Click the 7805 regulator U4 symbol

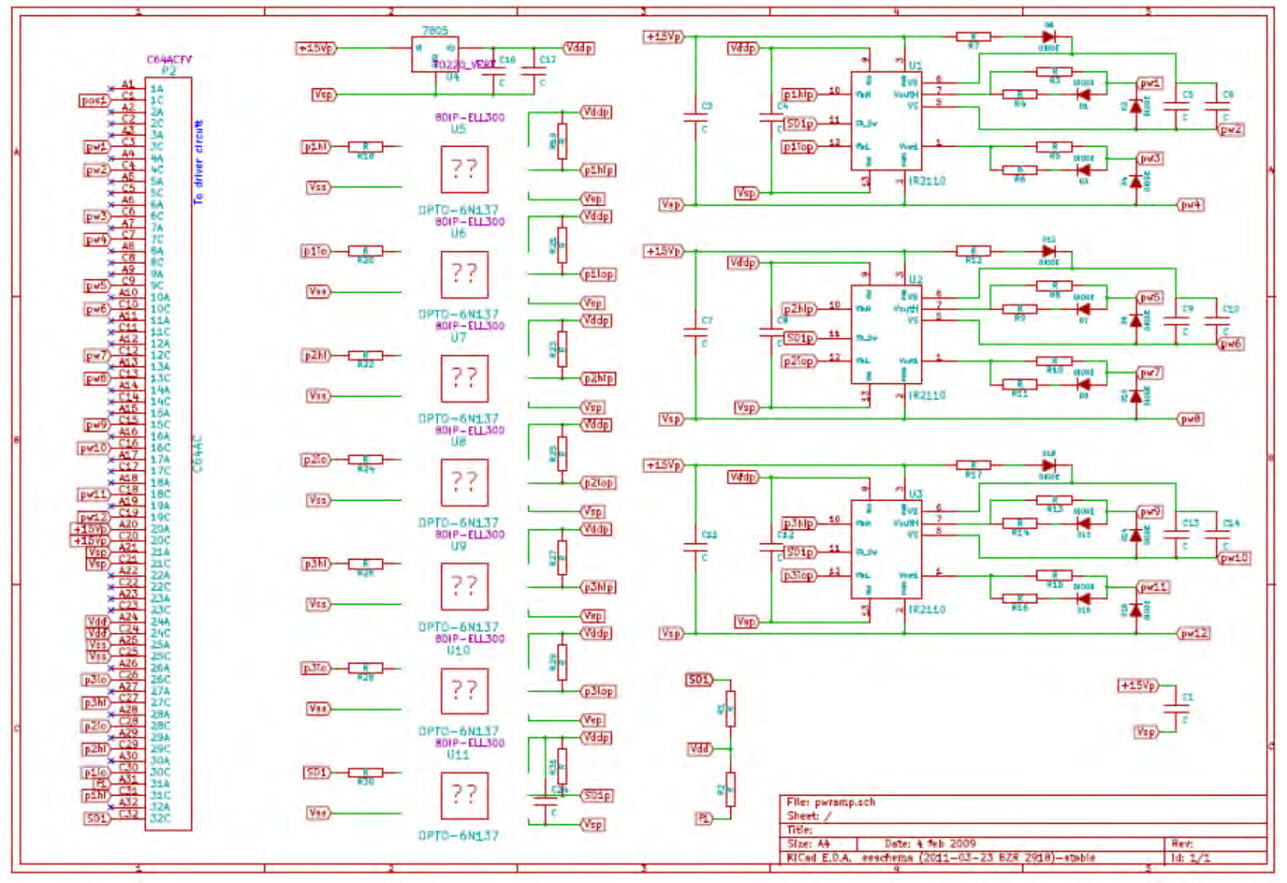pos(436,55)
